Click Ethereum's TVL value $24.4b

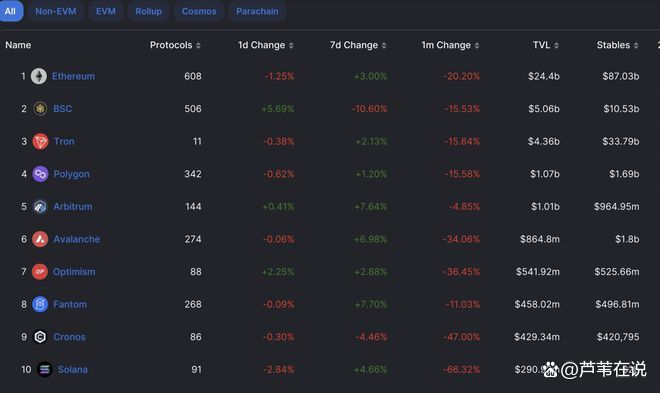point(544,76)
